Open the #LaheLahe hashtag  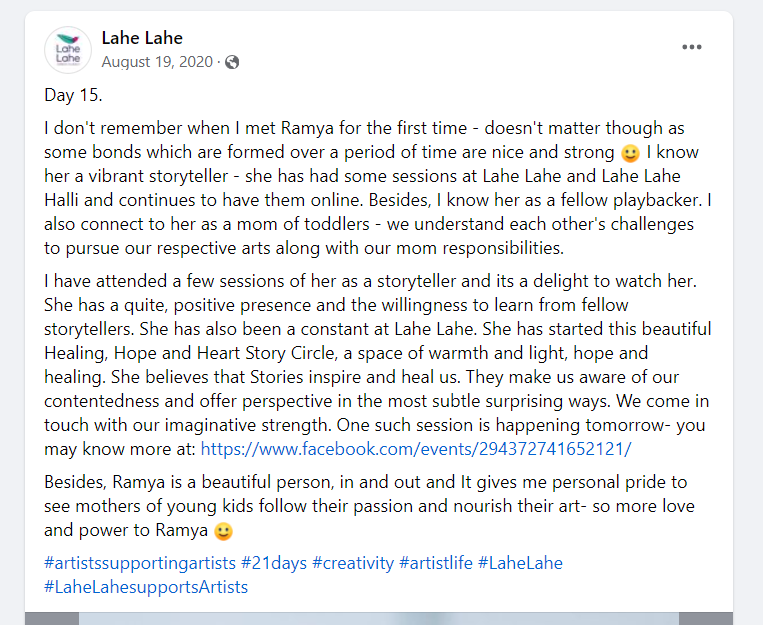click(x=520, y=563)
